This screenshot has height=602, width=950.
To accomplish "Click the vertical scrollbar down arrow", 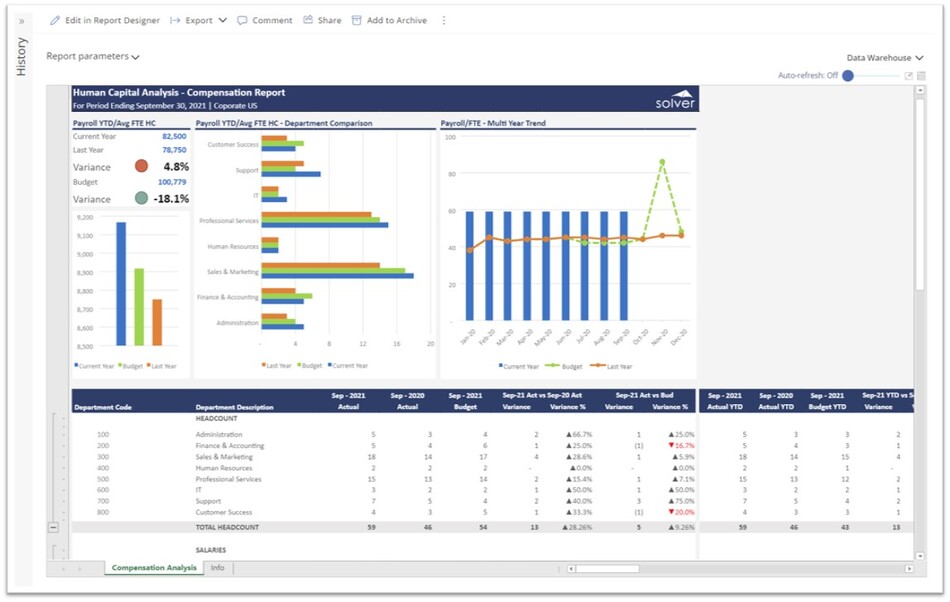I will tap(920, 555).
